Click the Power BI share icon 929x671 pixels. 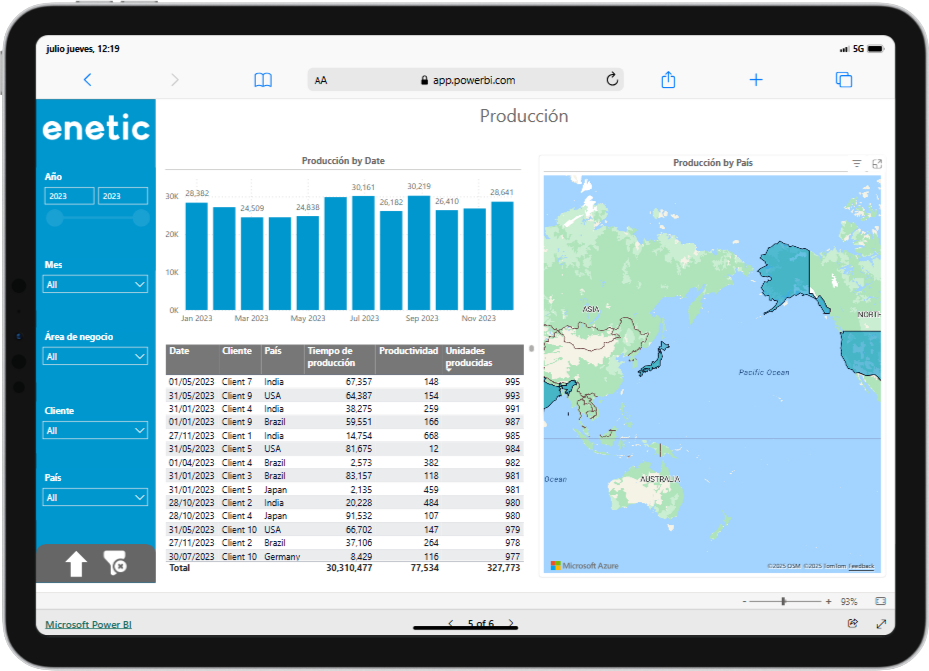pyautogui.click(x=853, y=623)
